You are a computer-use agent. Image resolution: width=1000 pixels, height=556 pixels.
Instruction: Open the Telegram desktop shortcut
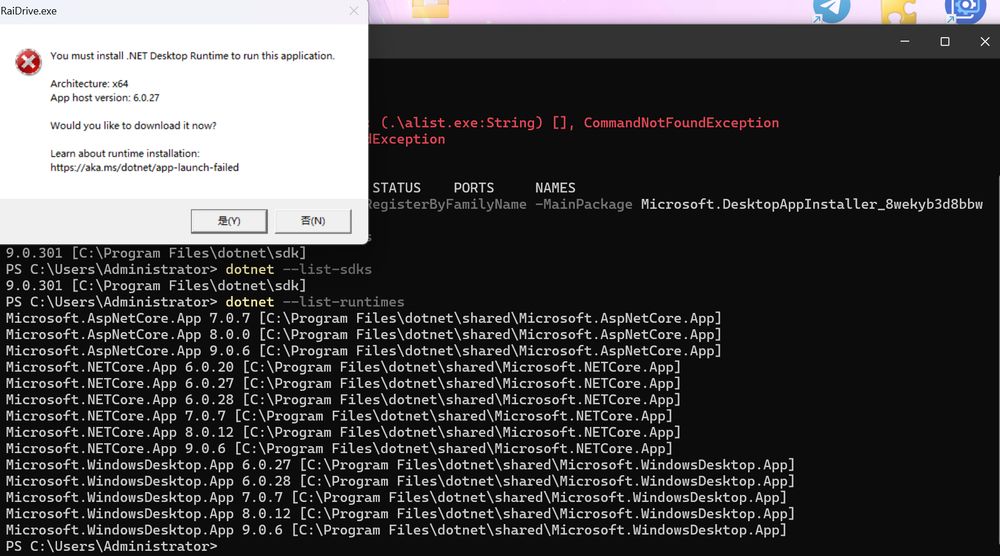832,9
